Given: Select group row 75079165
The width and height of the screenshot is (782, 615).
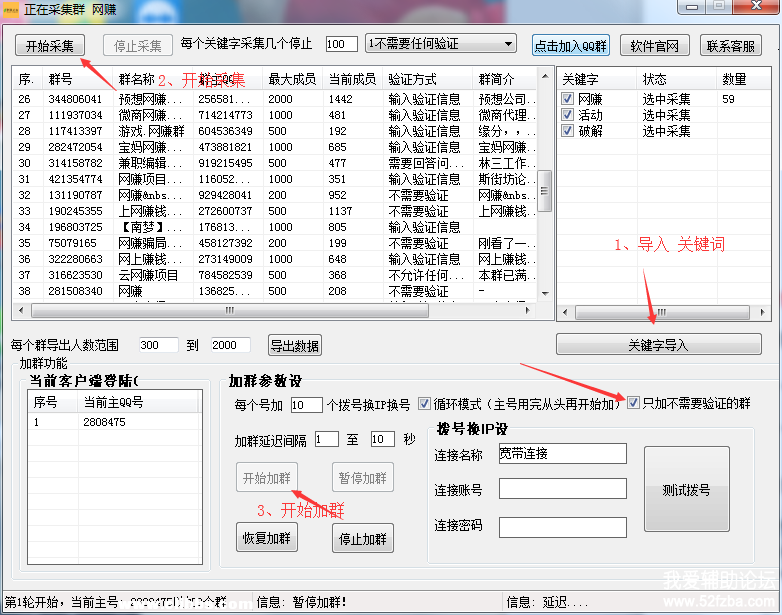Looking at the screenshot, I should coord(275,242).
